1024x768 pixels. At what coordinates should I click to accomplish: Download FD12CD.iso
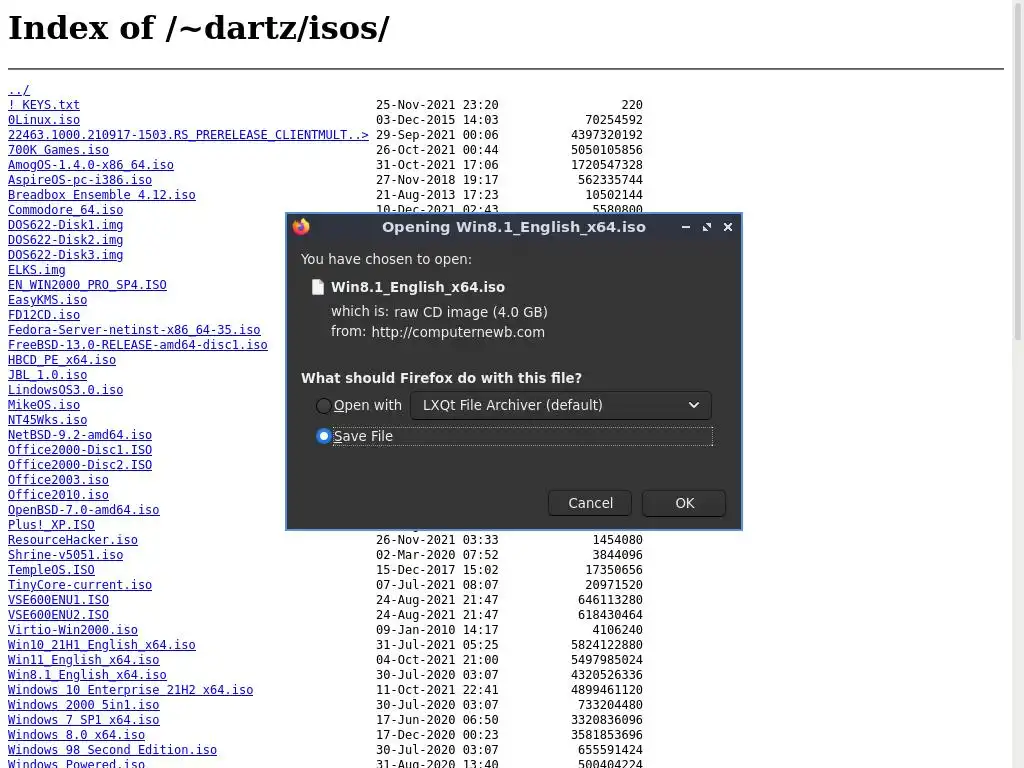(44, 315)
